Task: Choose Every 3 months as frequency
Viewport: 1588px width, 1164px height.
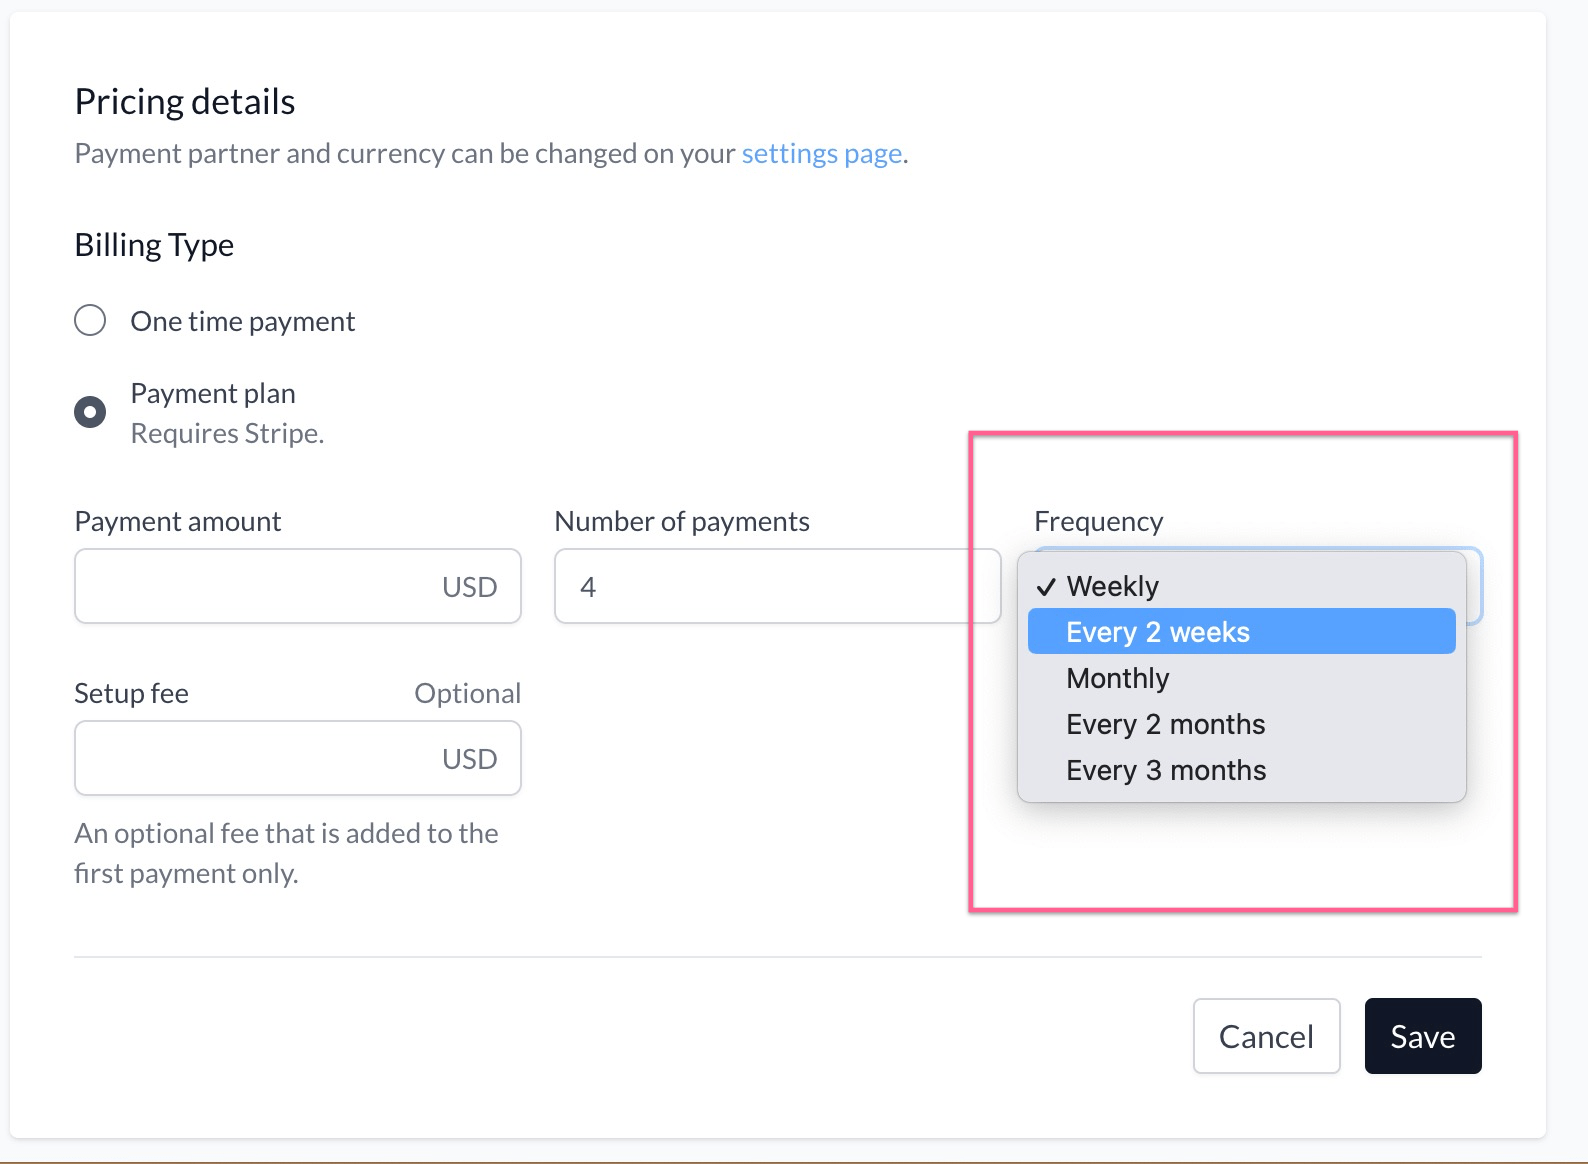Action: pos(1165,769)
